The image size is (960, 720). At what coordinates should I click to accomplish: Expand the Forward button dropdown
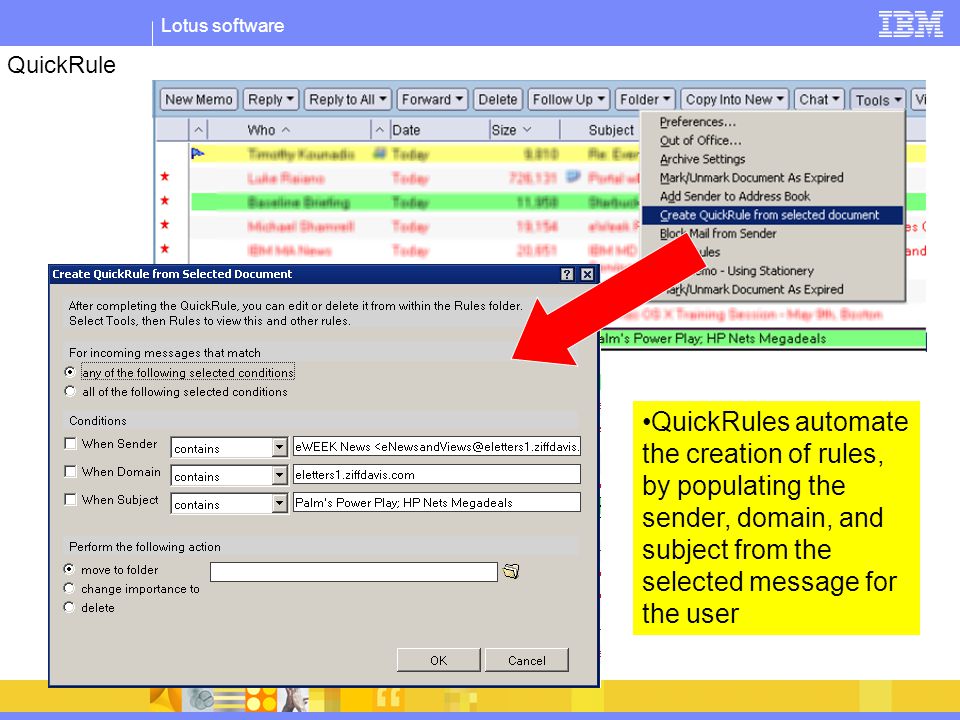(459, 99)
